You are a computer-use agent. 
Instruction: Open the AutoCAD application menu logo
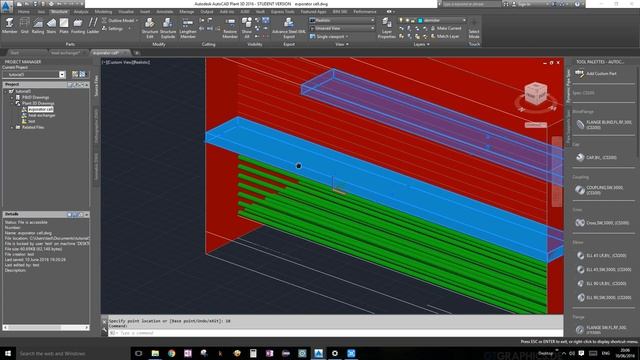(6, 6)
